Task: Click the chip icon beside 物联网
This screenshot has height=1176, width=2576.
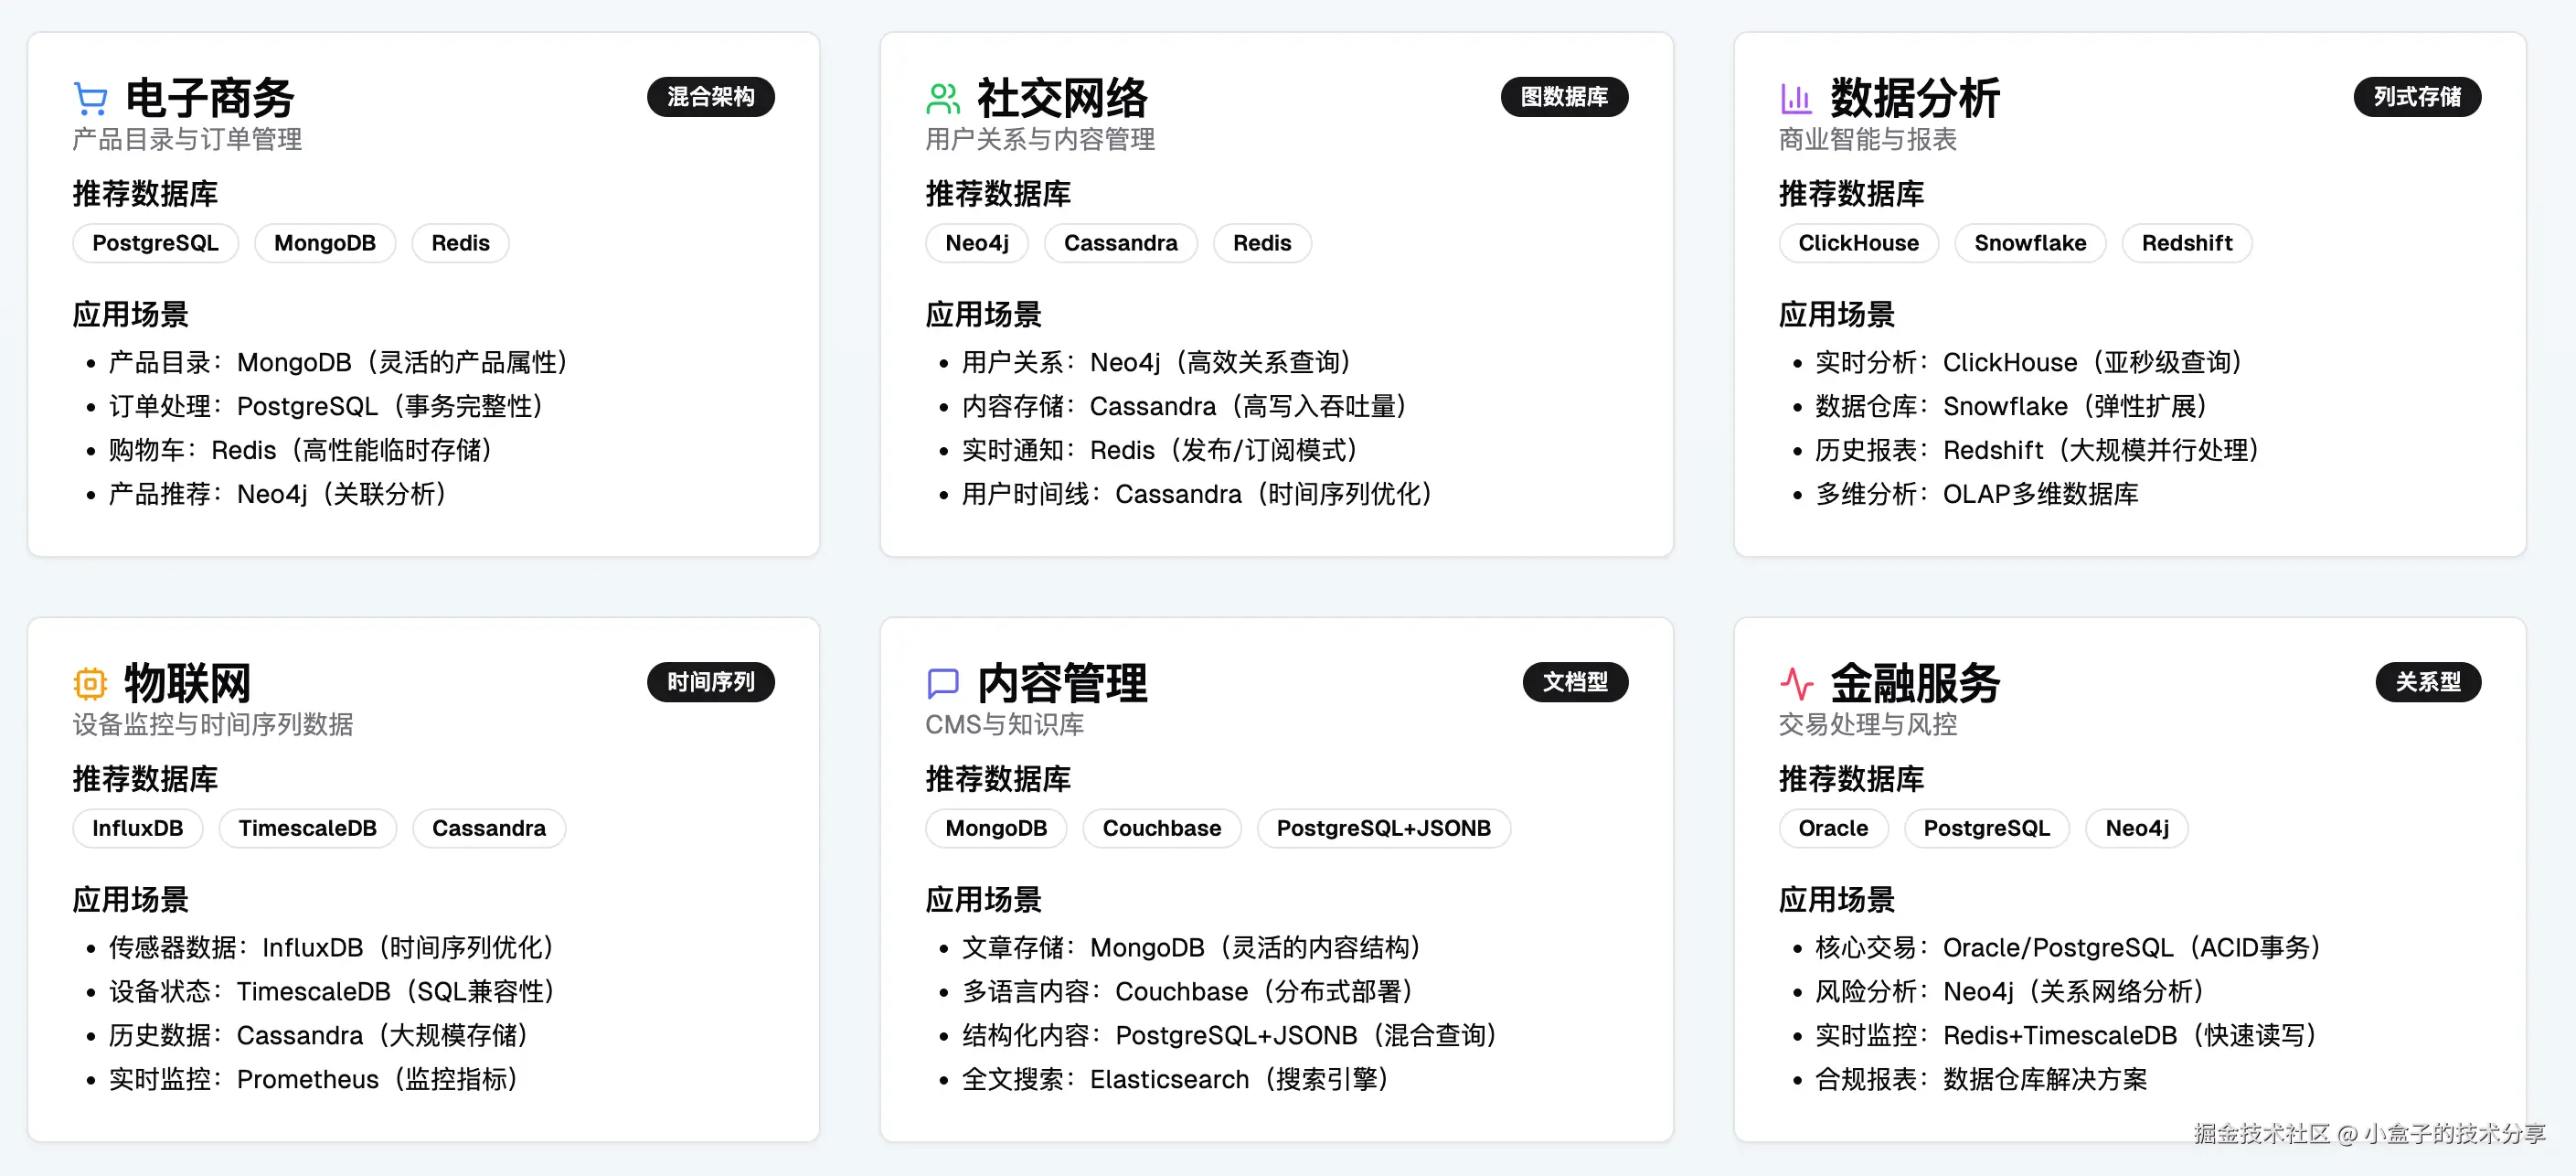Action: point(90,683)
